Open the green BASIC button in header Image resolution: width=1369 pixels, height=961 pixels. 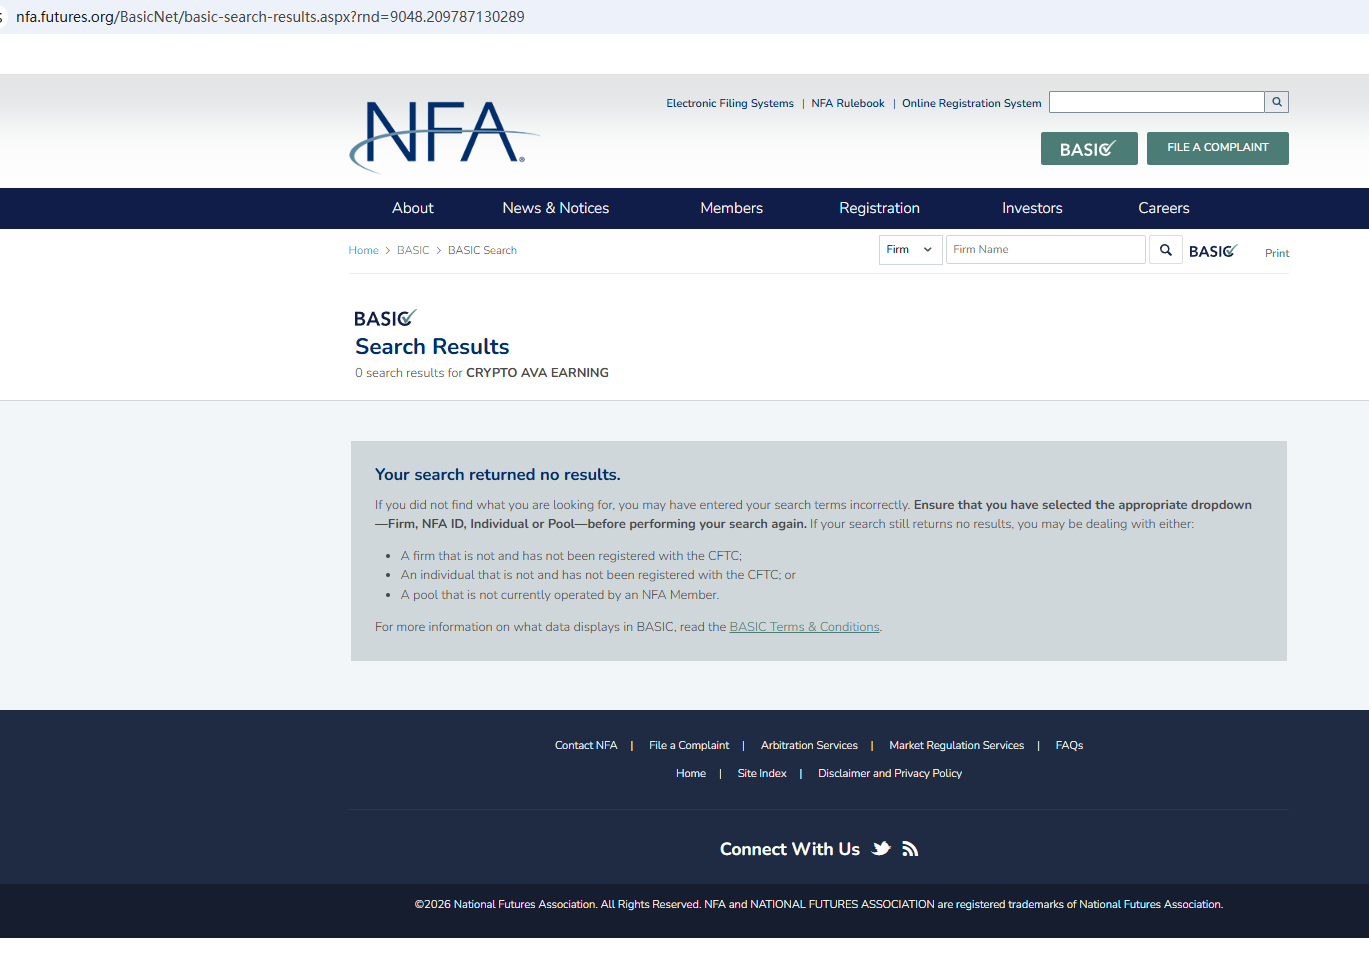[x=1089, y=149]
